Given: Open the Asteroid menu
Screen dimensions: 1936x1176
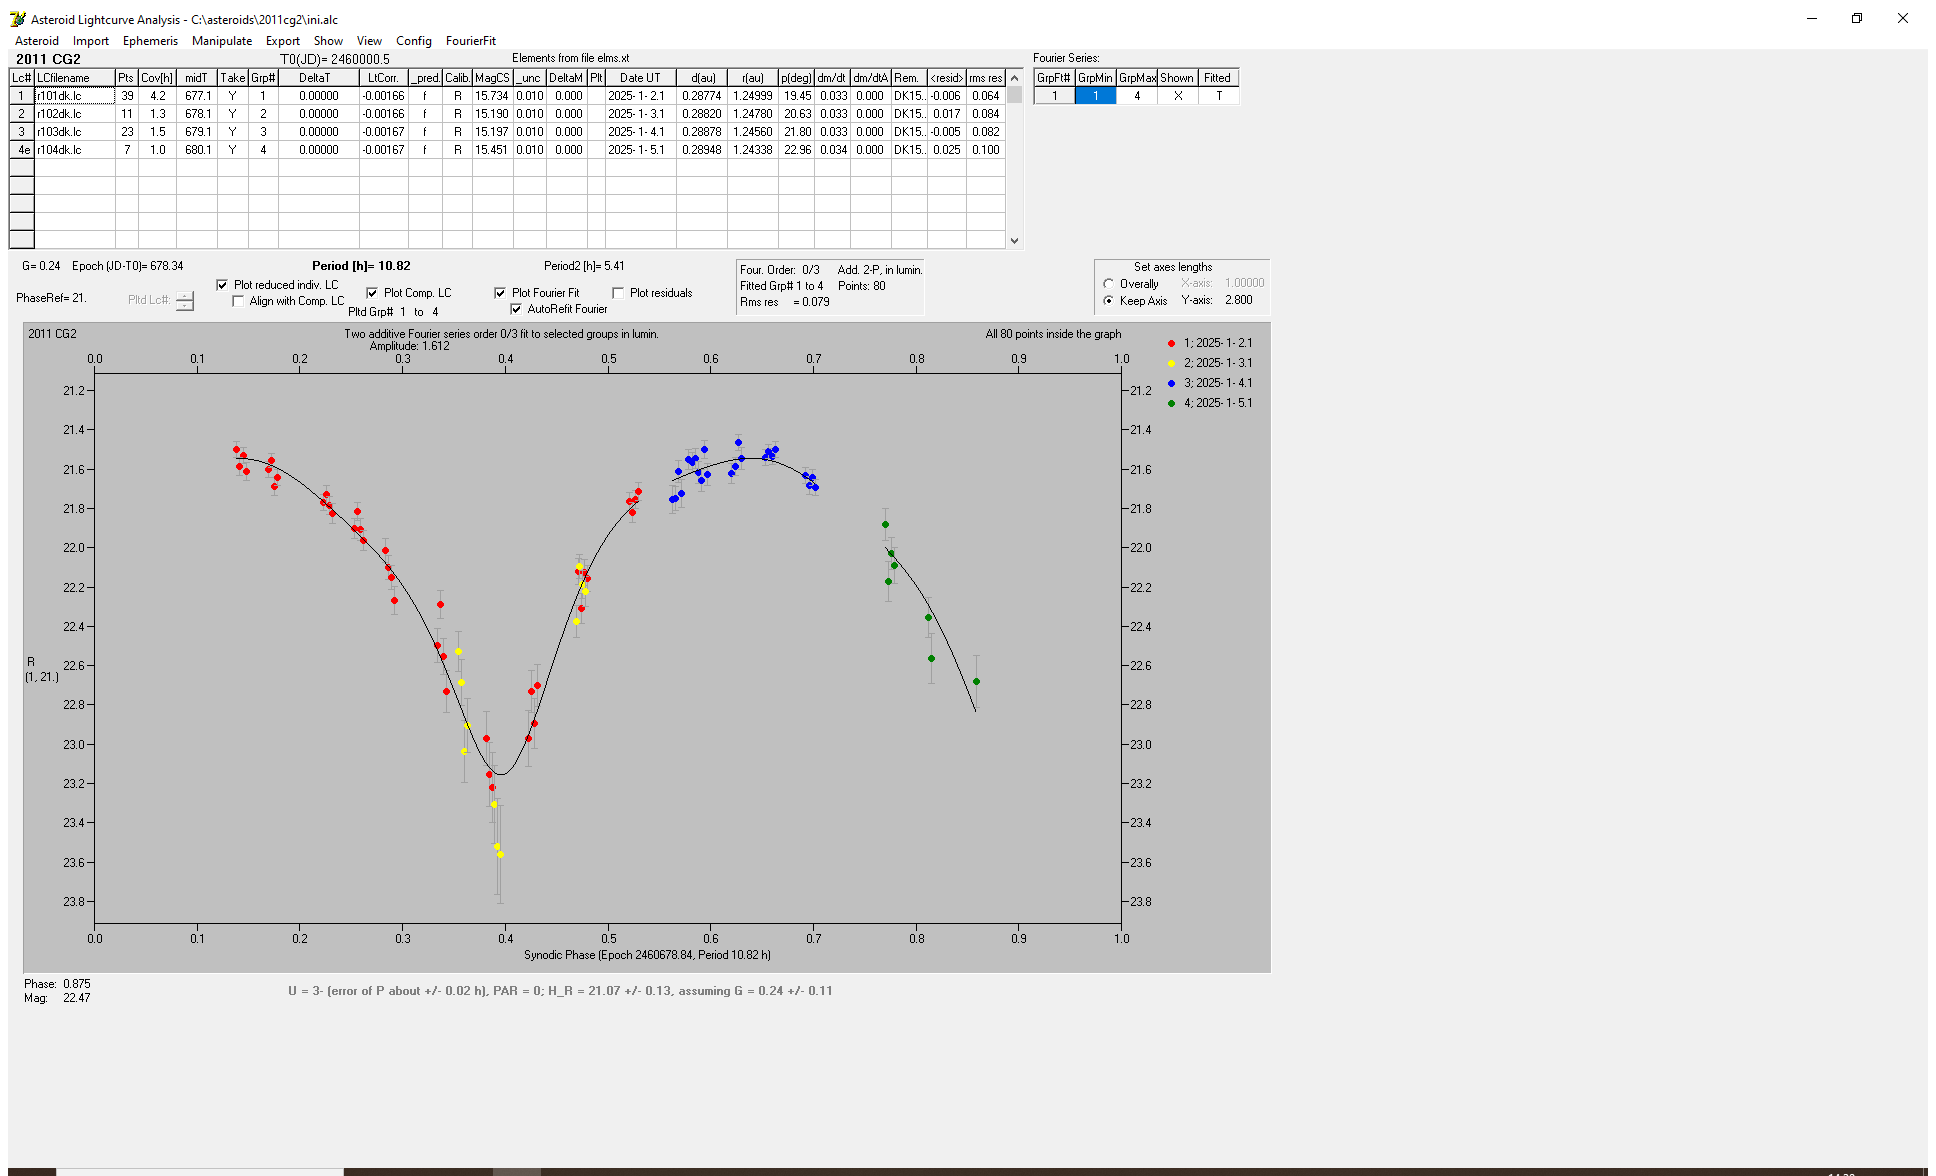Looking at the screenshot, I should [37, 41].
